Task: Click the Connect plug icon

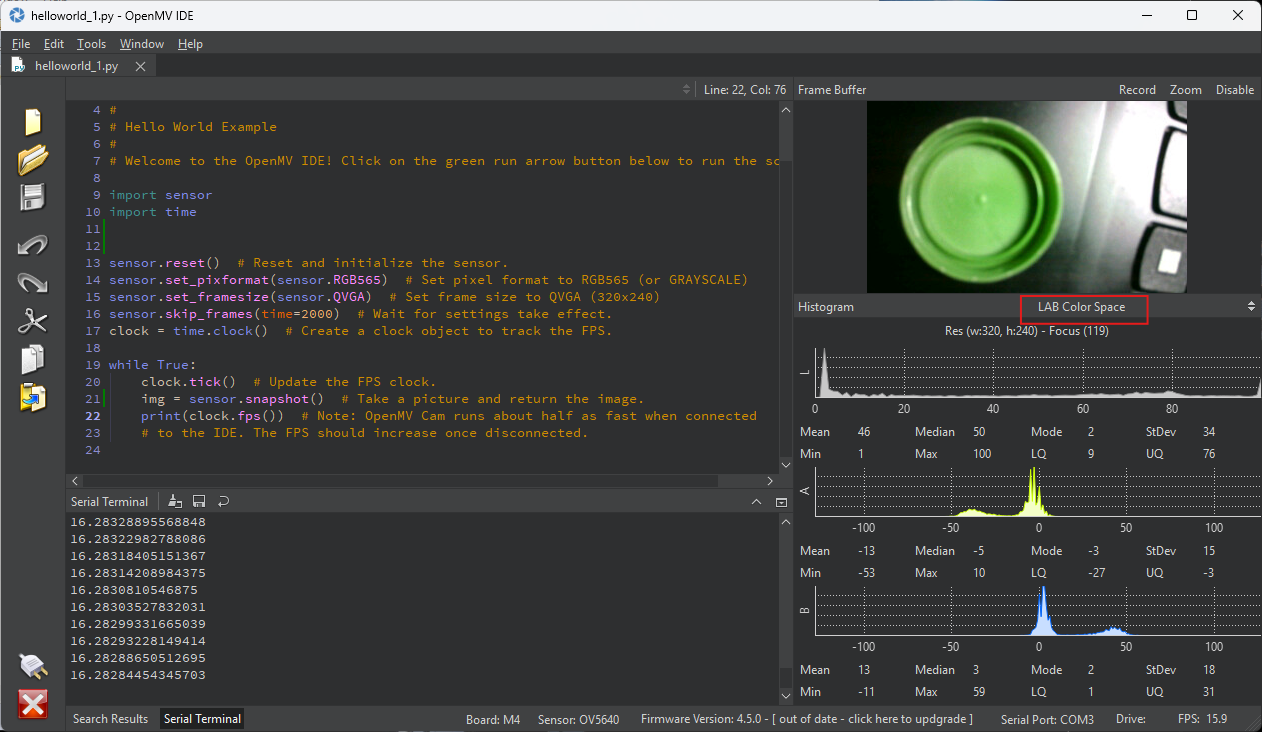Action: 33,666
